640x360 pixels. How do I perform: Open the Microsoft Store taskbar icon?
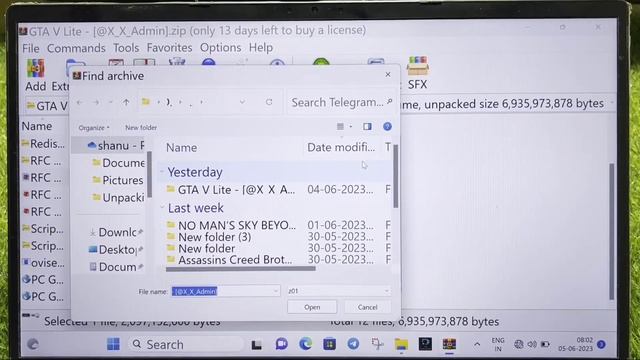point(329,344)
